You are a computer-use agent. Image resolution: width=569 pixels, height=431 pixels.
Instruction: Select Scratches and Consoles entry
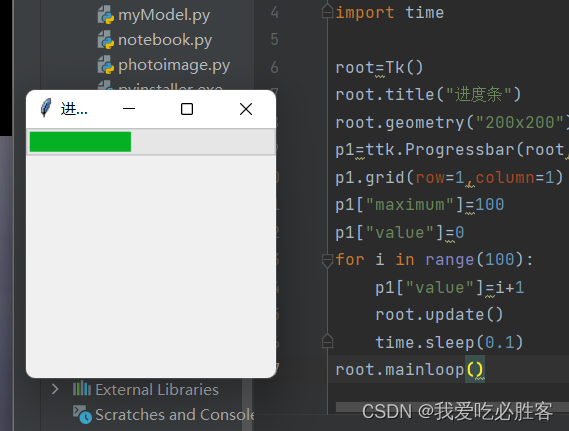click(175, 415)
